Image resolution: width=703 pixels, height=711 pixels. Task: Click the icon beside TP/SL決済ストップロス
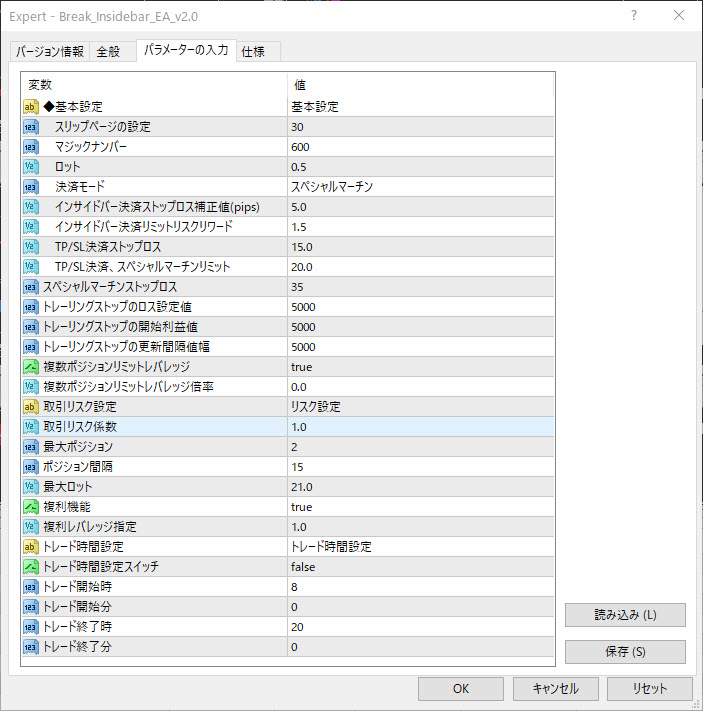click(x=31, y=247)
